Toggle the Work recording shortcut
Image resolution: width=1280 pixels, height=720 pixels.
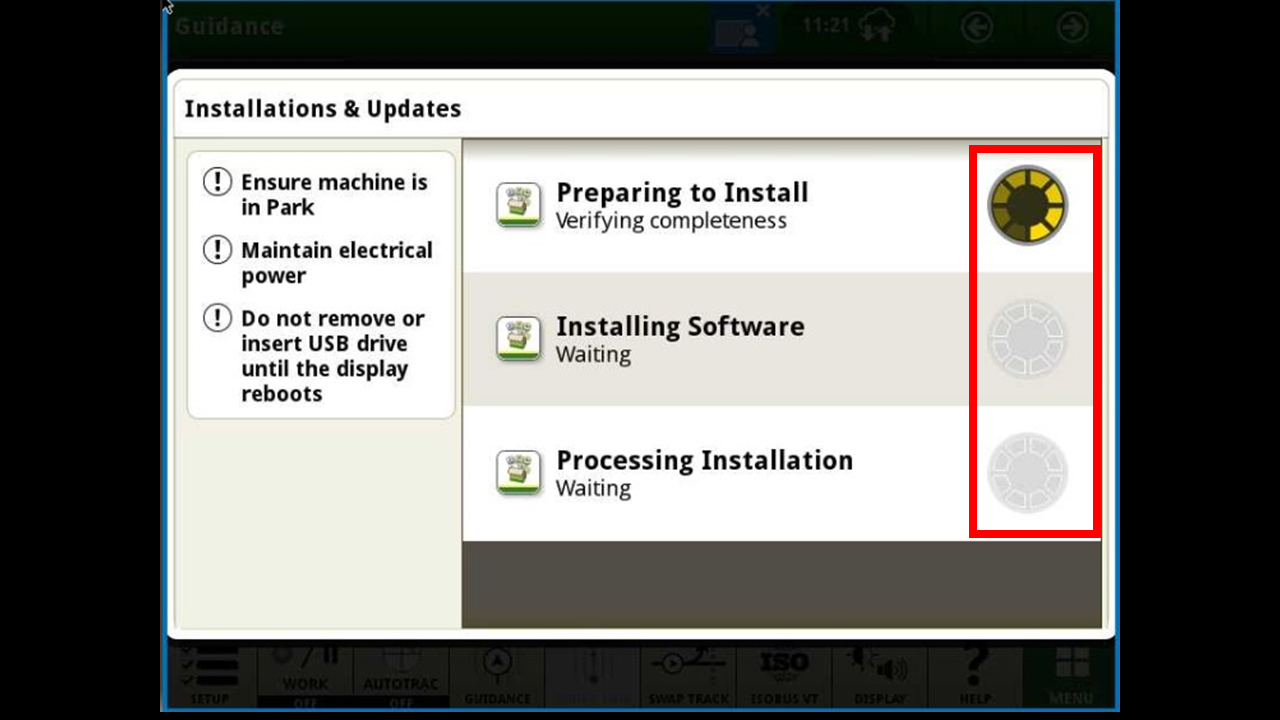point(305,677)
